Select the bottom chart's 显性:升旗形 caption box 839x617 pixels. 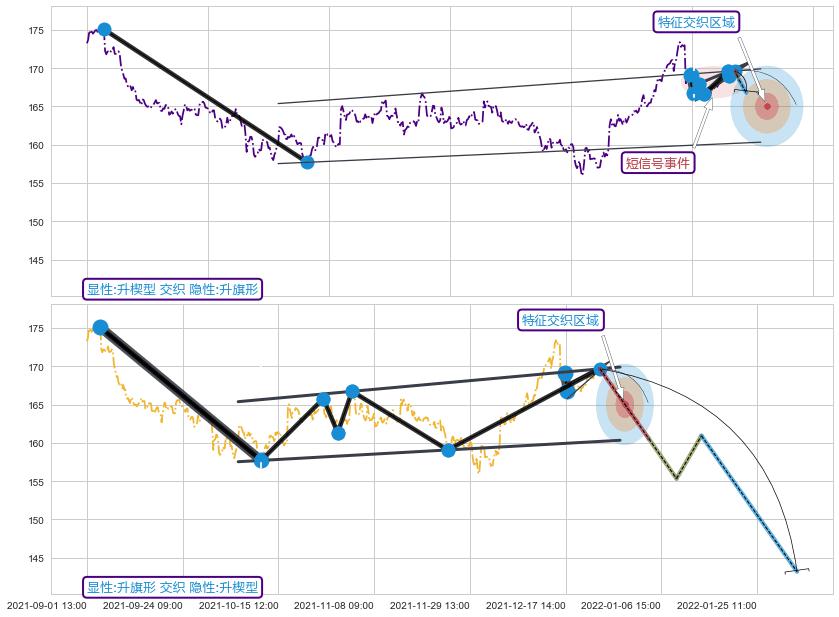tap(171, 588)
